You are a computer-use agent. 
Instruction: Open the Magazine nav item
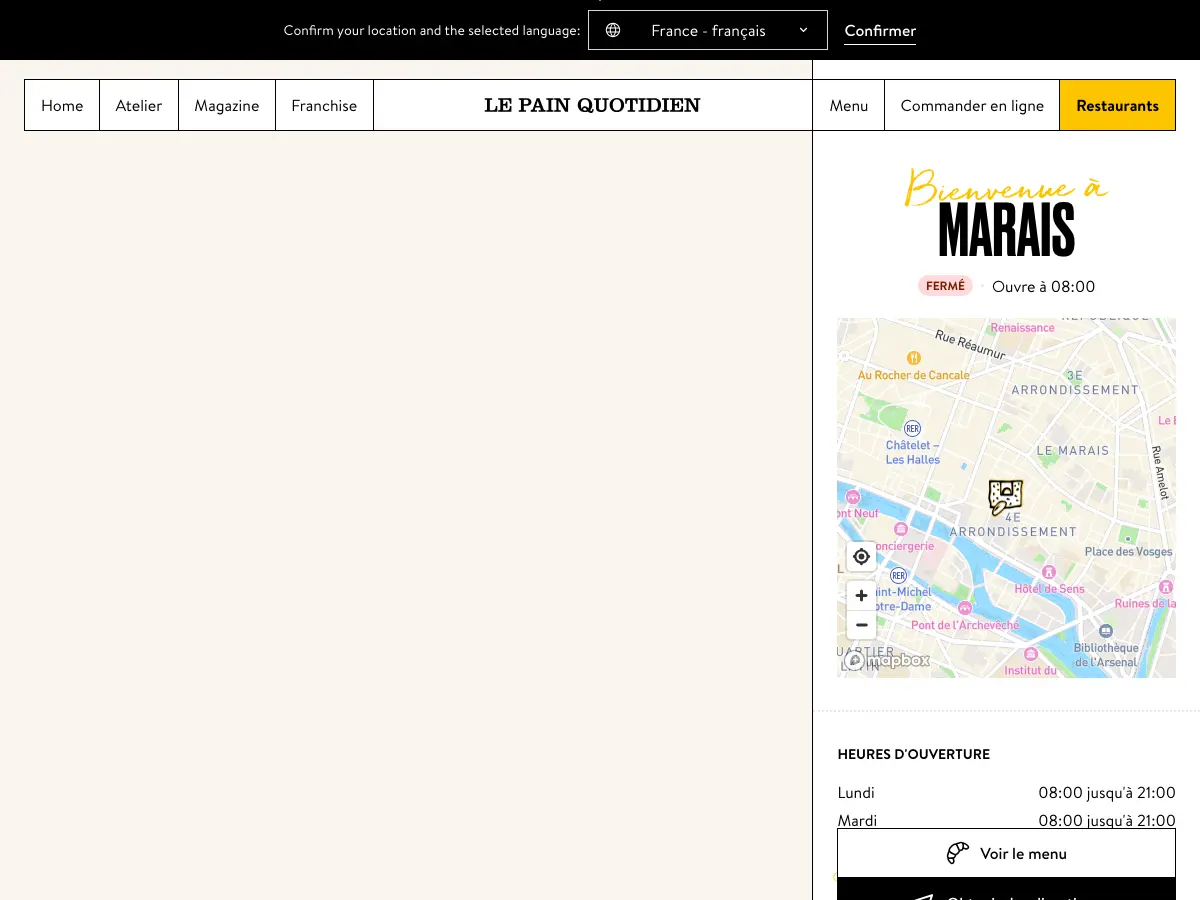[x=227, y=105]
